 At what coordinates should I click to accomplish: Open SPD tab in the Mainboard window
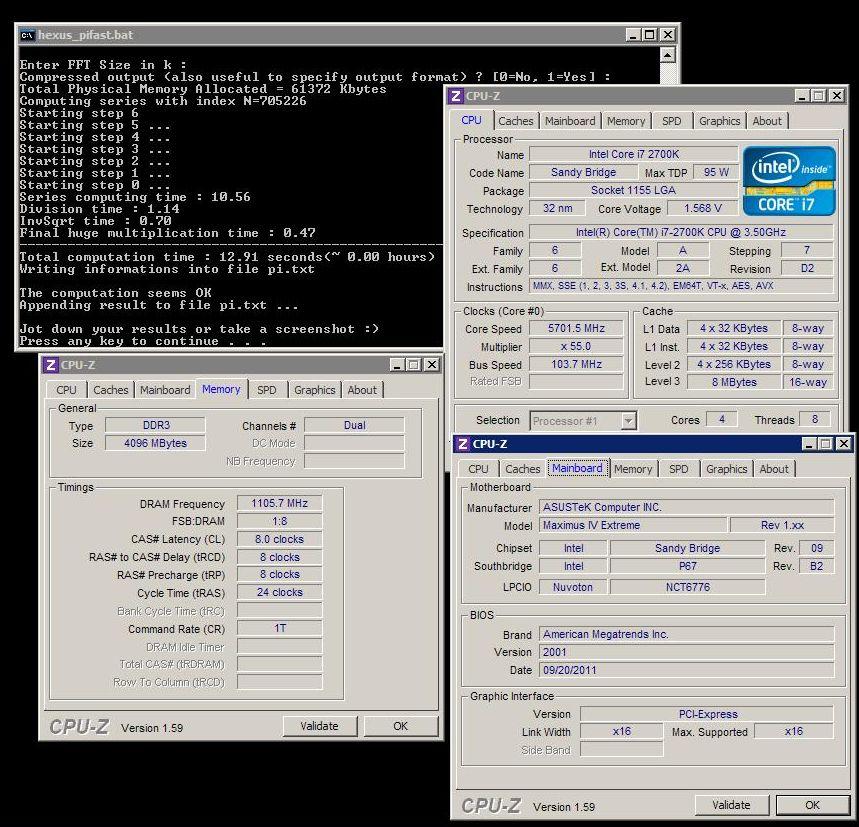pos(679,469)
